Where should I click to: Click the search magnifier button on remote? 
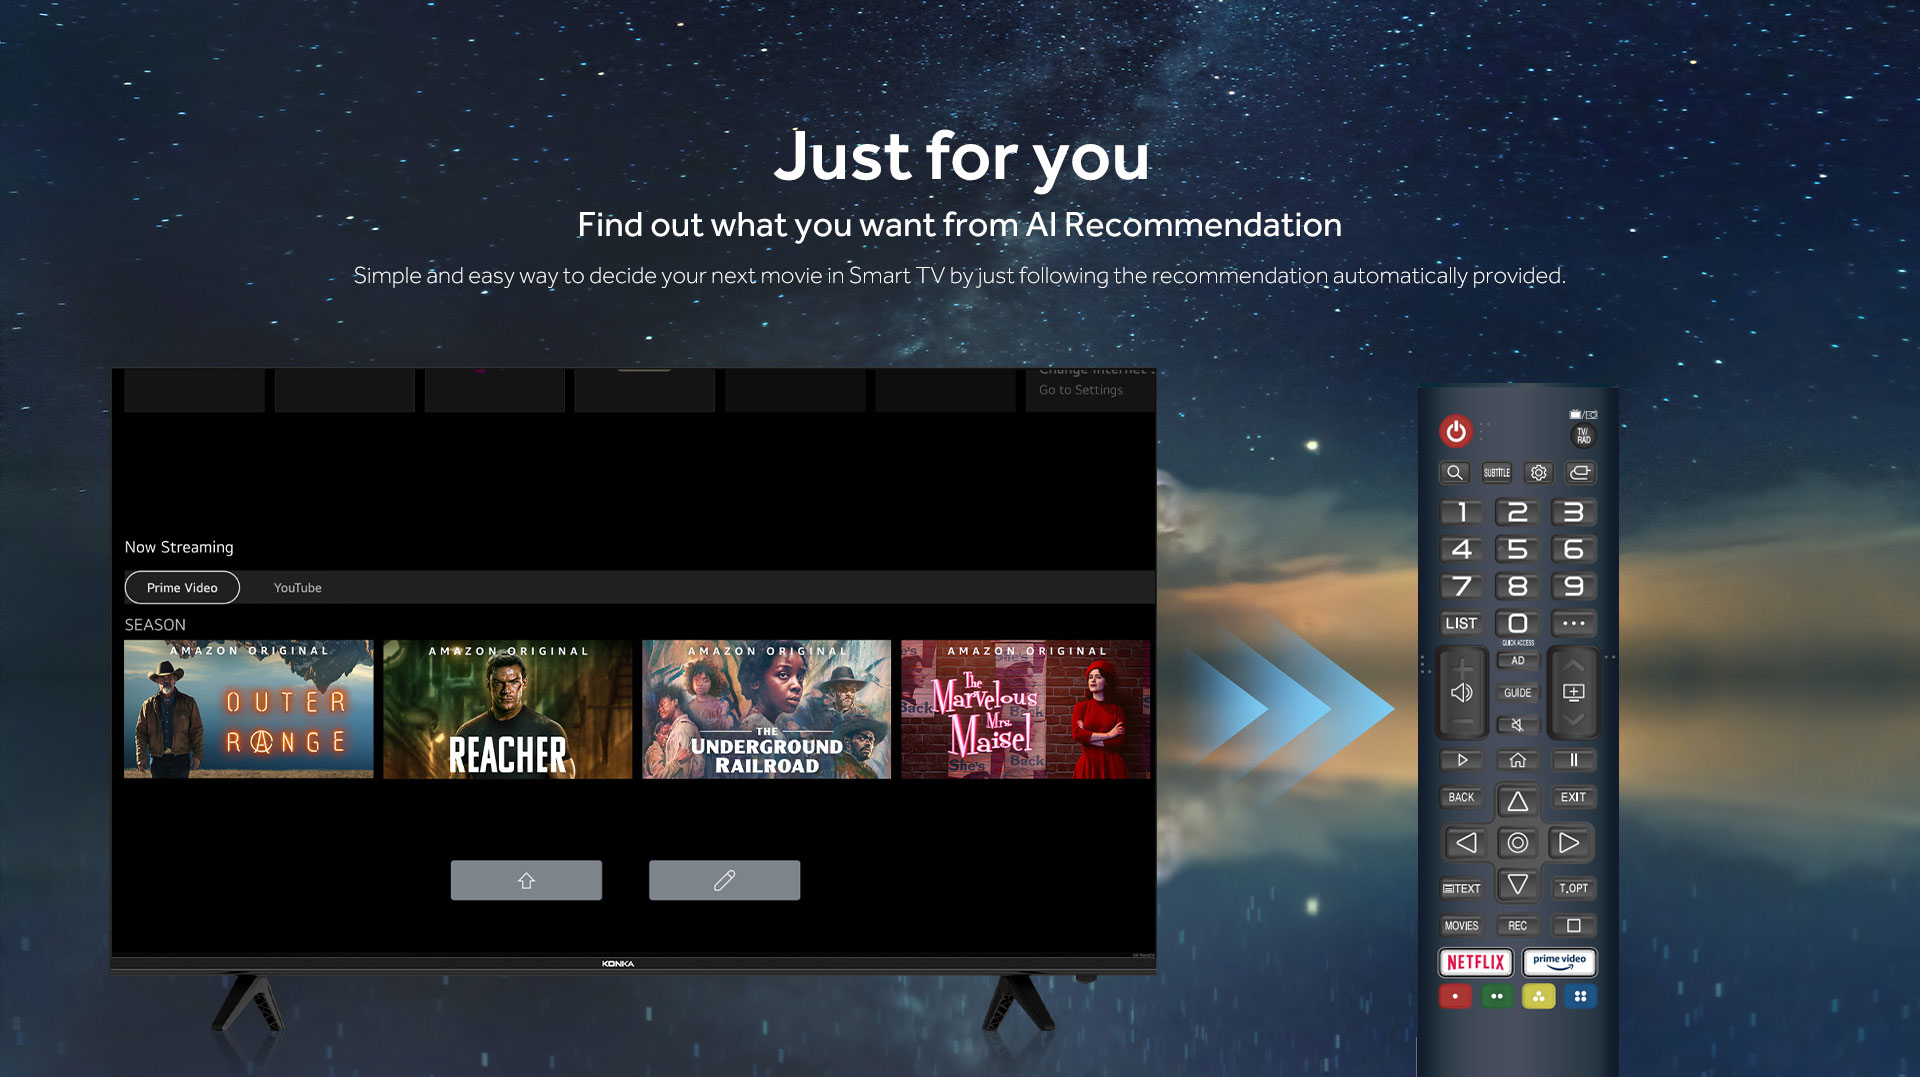(1455, 472)
